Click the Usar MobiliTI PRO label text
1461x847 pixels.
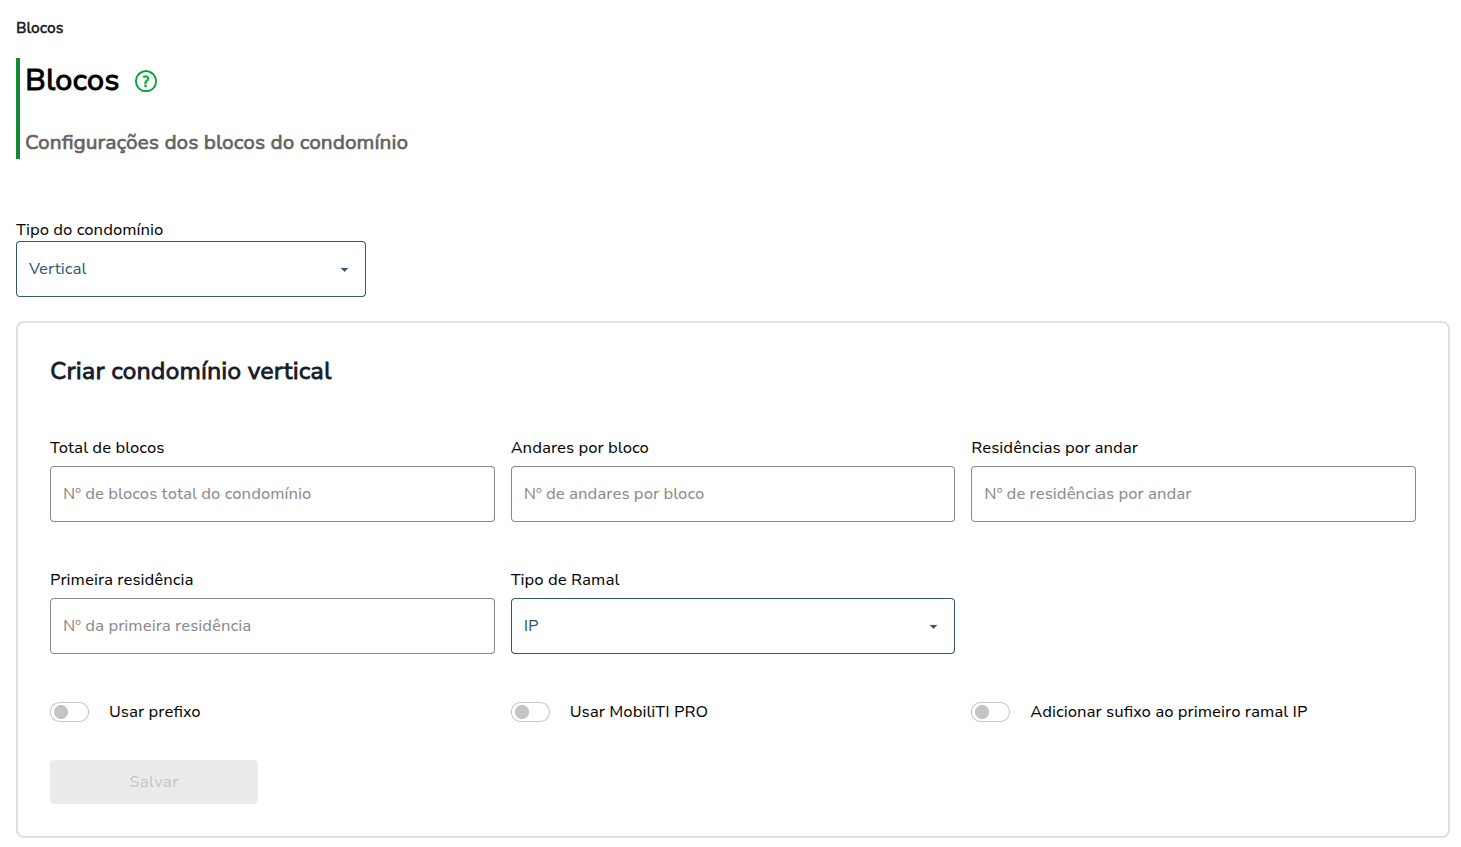pos(639,712)
